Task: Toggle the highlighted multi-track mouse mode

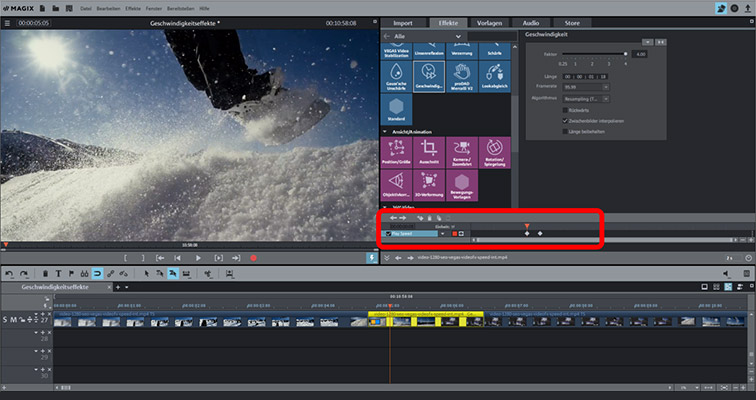Action: click(x=173, y=274)
